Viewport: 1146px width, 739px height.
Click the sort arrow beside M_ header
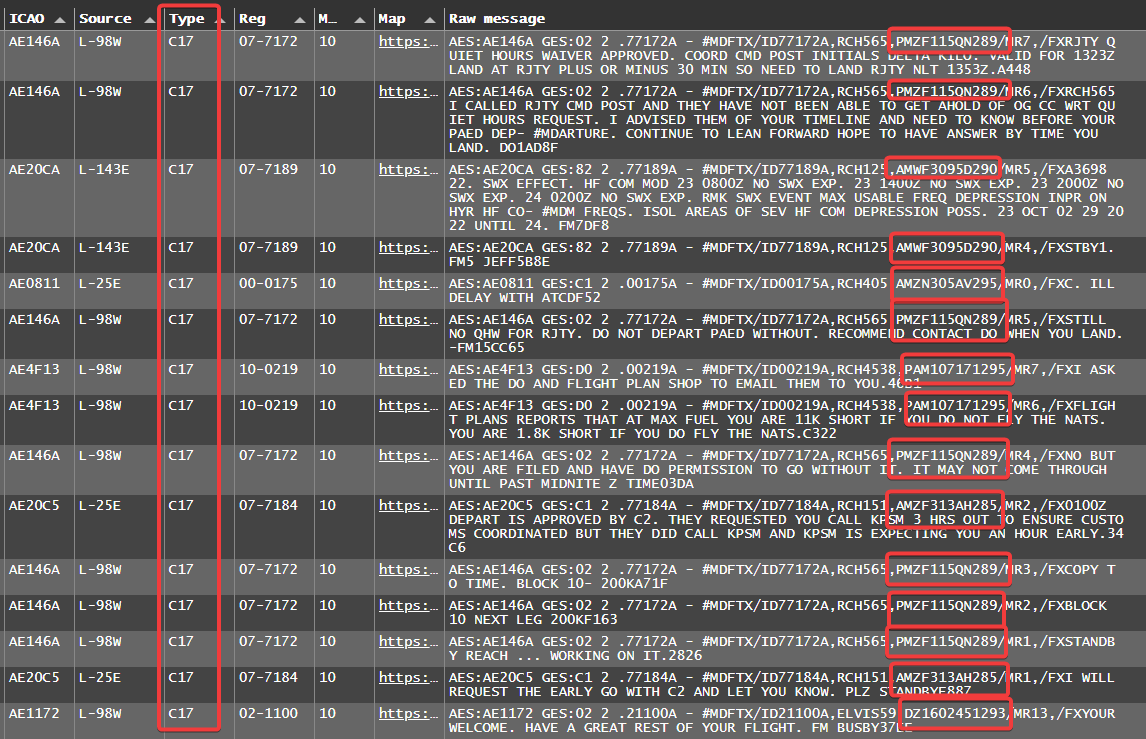(x=360, y=20)
